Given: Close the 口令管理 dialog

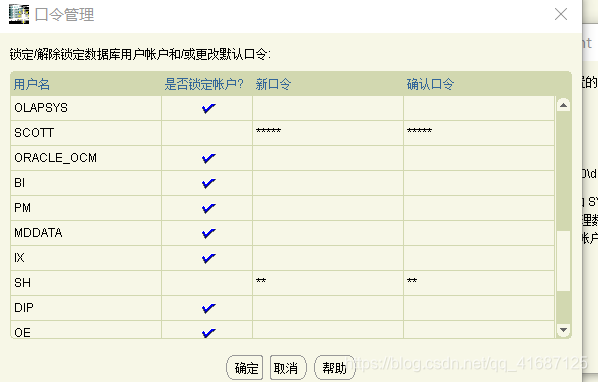Looking at the screenshot, I should tap(561, 14).
